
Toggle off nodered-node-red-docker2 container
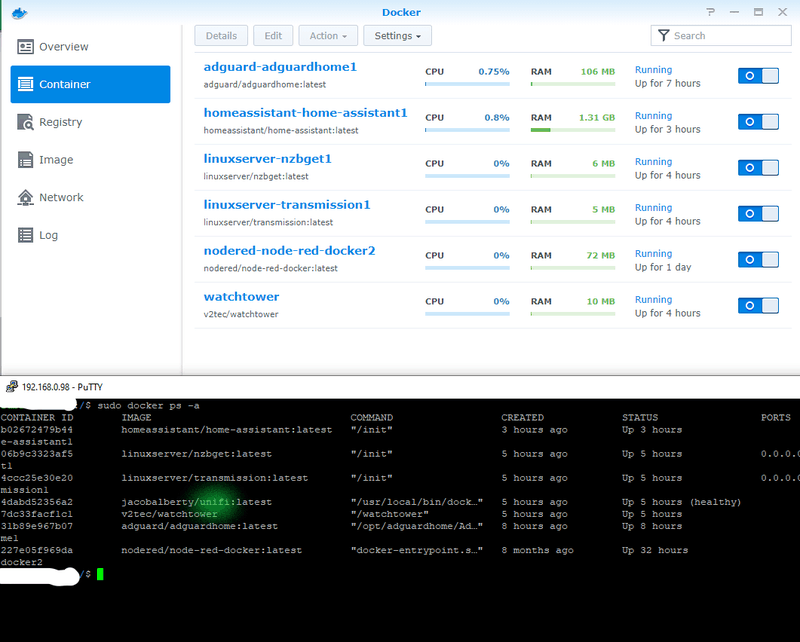758,259
